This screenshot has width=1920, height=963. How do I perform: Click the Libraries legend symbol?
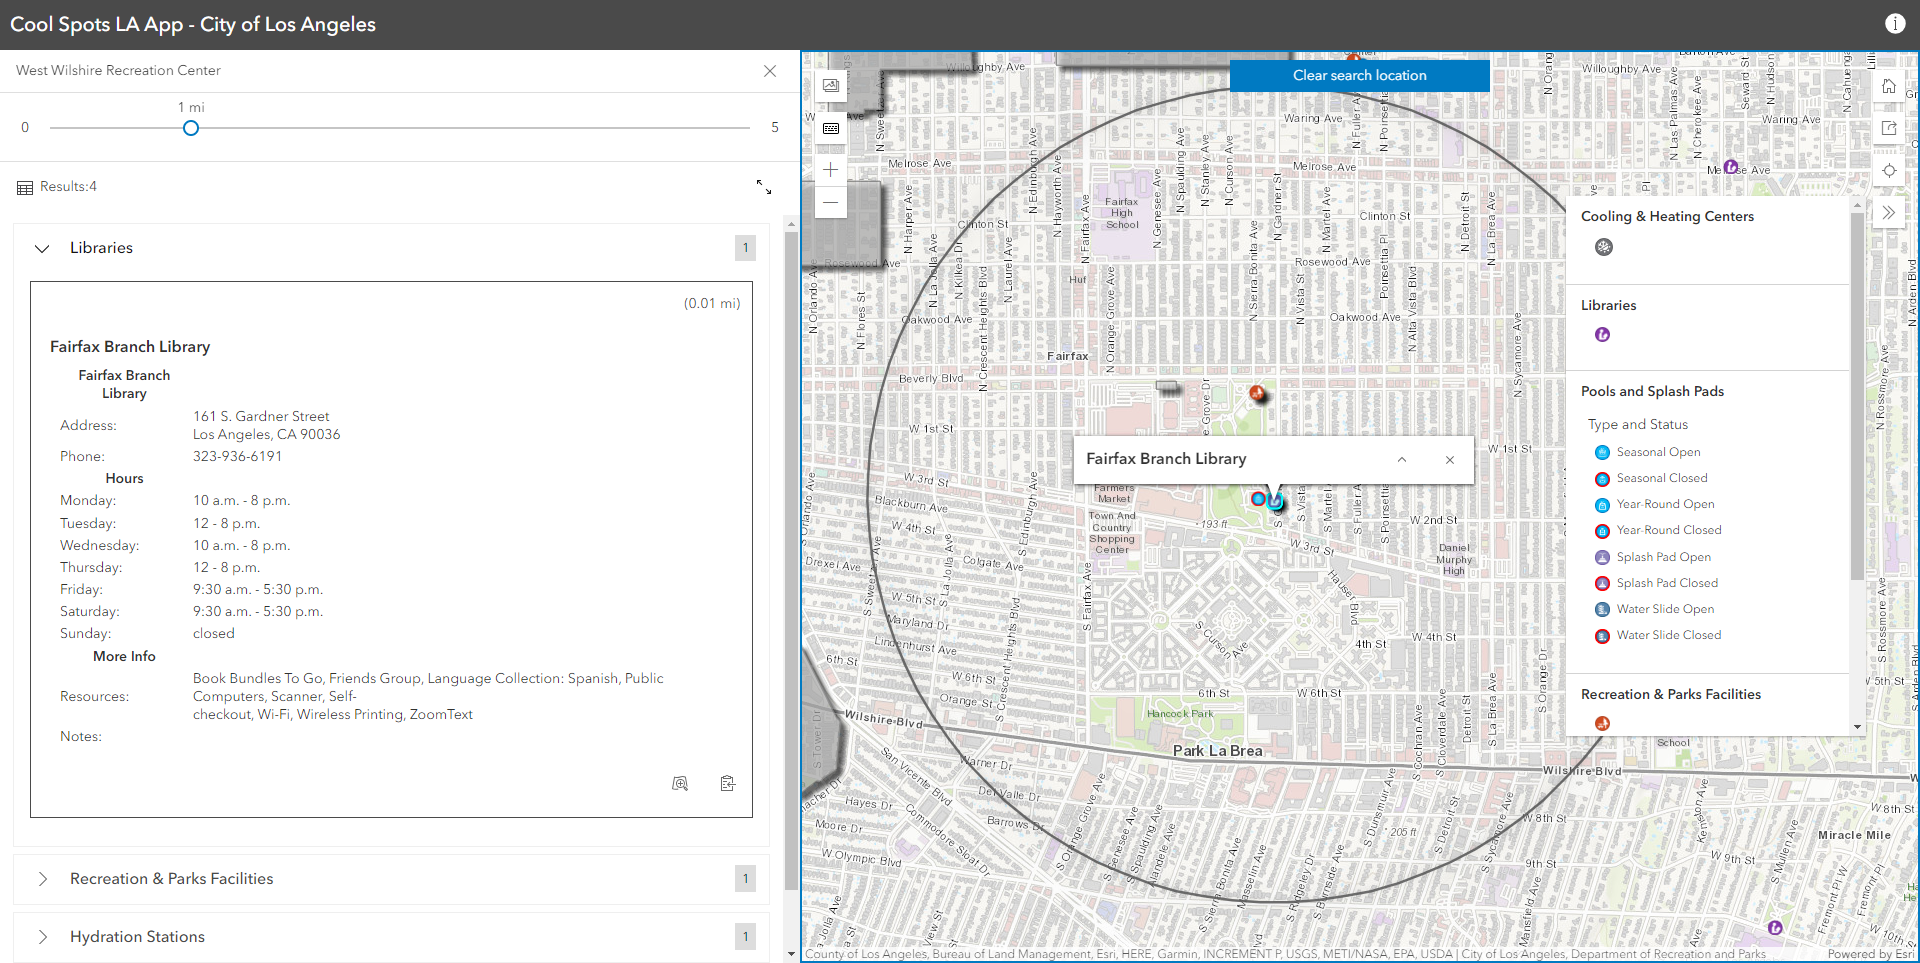(1603, 335)
